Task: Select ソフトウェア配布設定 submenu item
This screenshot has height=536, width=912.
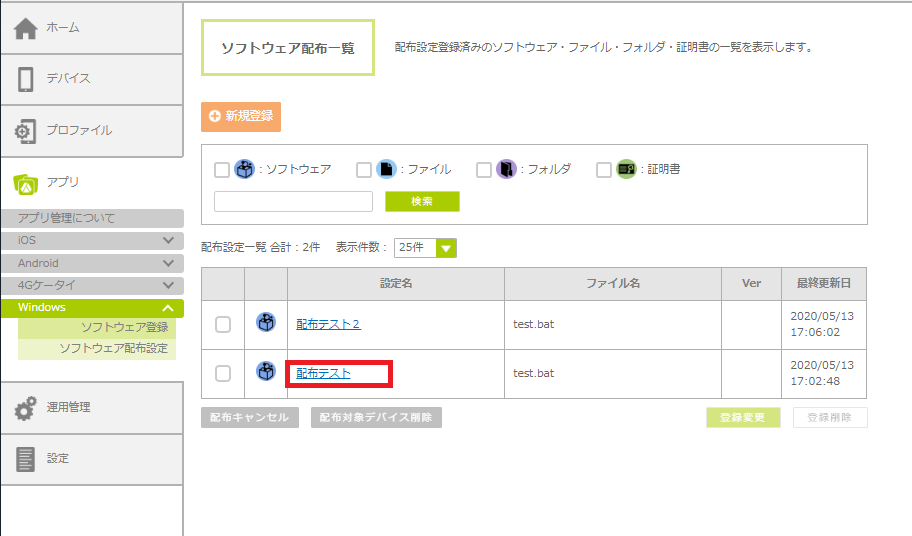Action: (113, 349)
